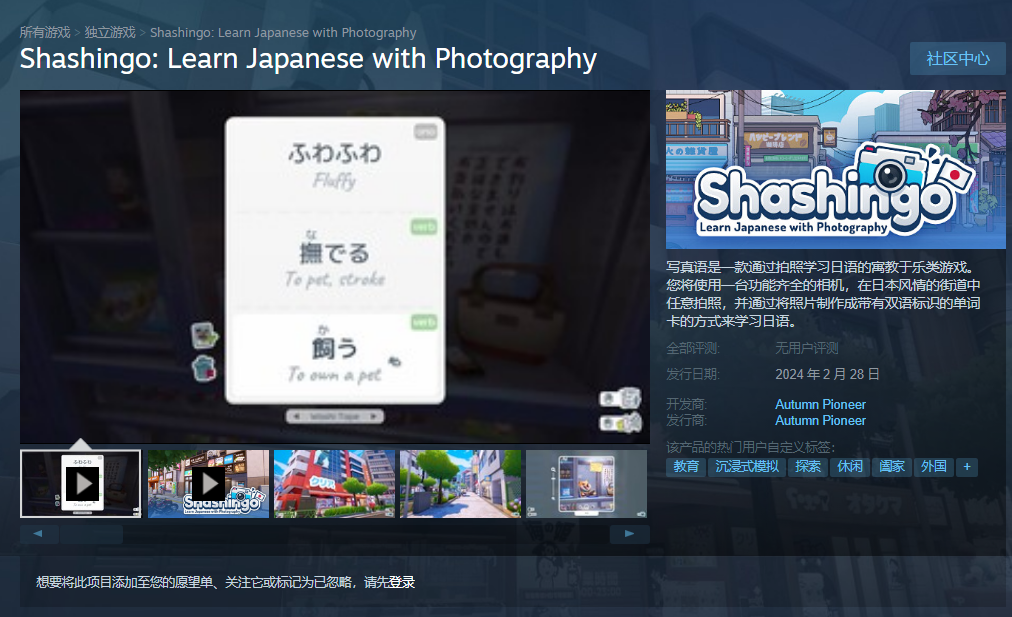
Task: Click 无用户评测 review summary text
Action: 807,349
